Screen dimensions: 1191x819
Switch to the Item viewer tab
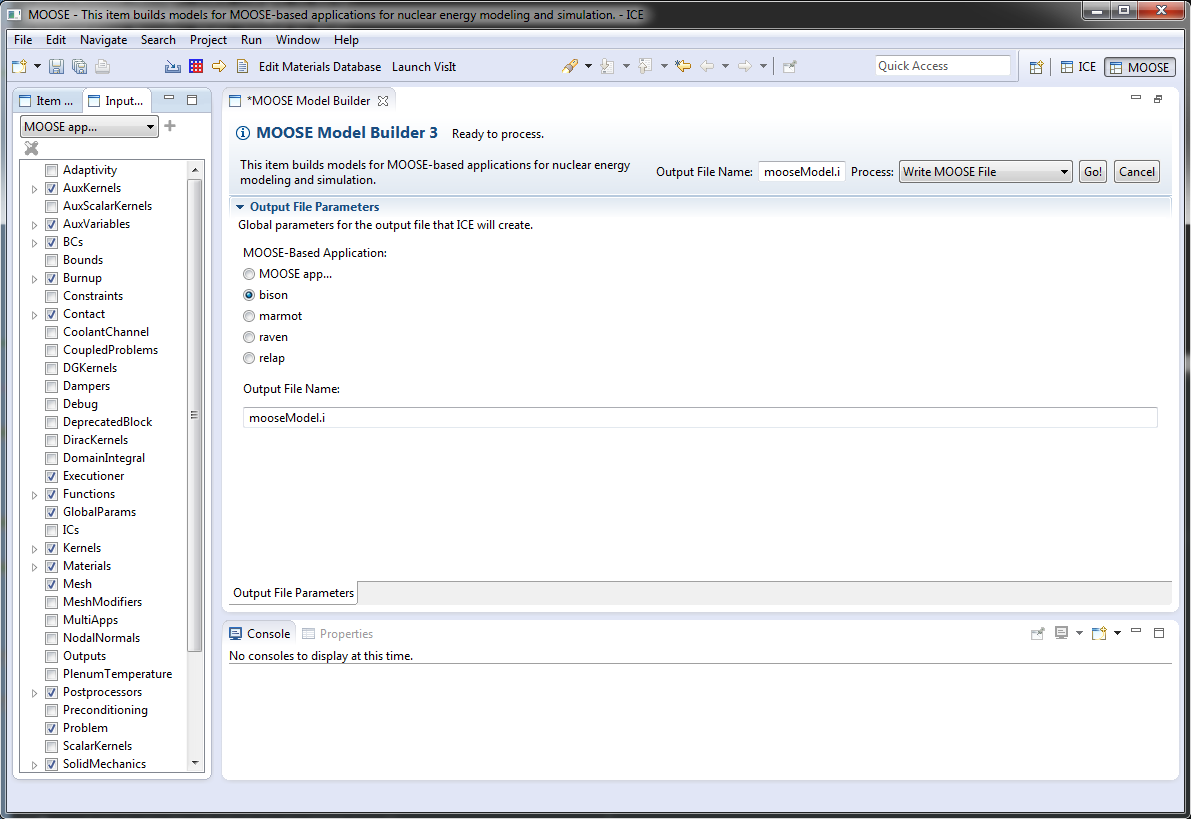point(46,100)
